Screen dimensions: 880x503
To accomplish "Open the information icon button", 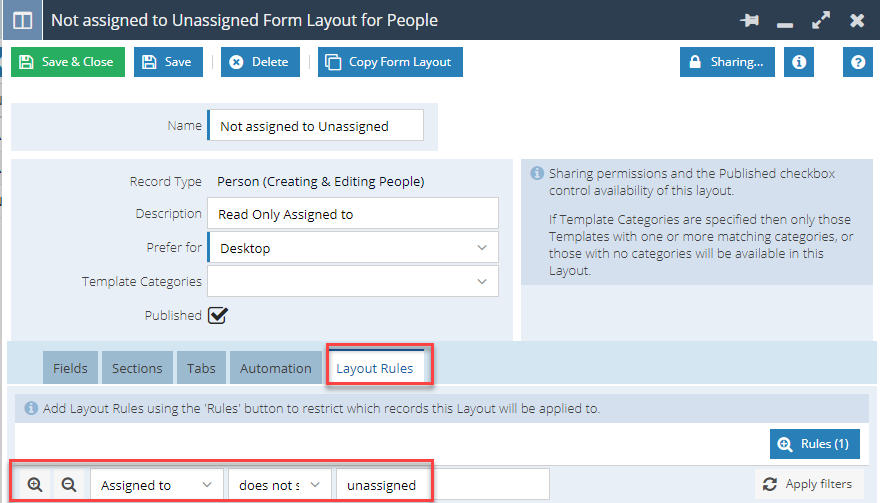I will [799, 62].
